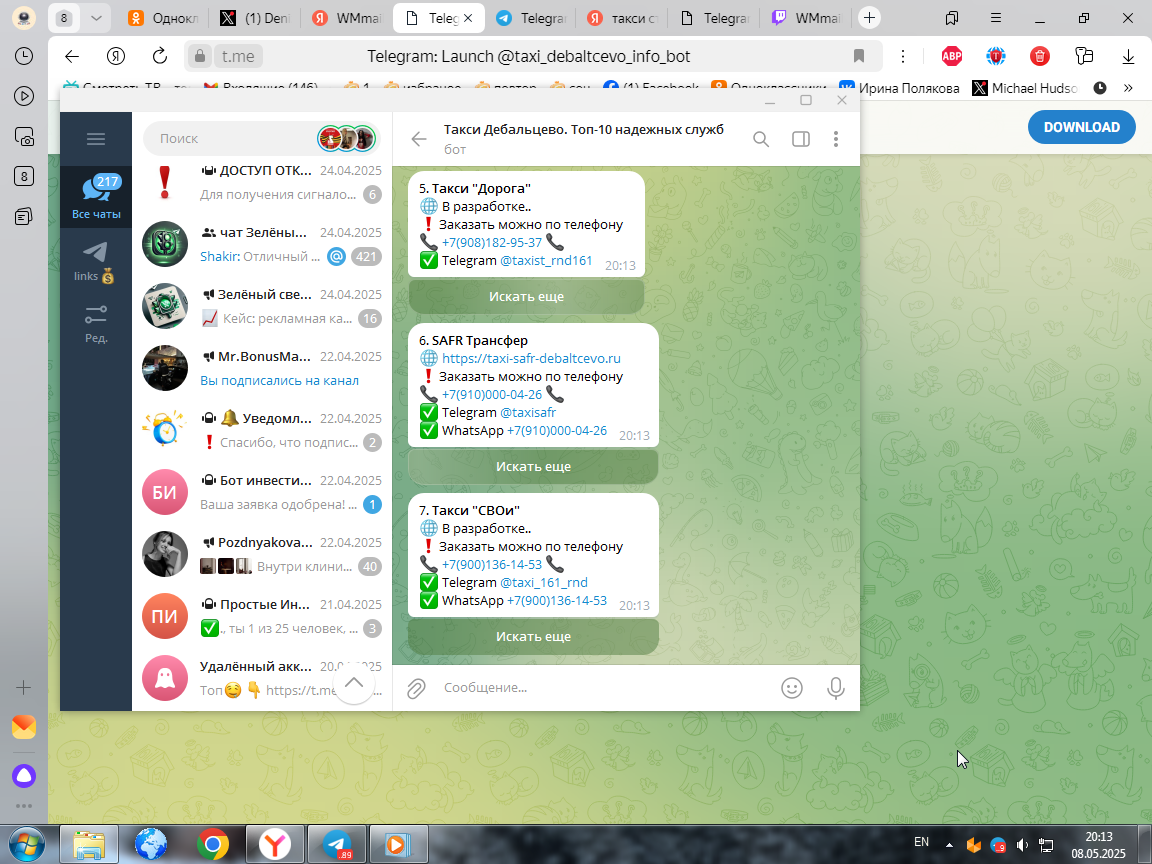
Task: Click the blue DOWNLOAD button
Action: [1081, 127]
